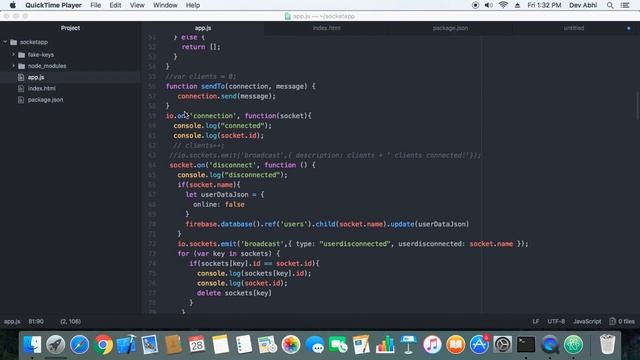Open iBooks from the Dock
Image resolution: width=640 pixels, height=360 pixels.
pos(456,345)
